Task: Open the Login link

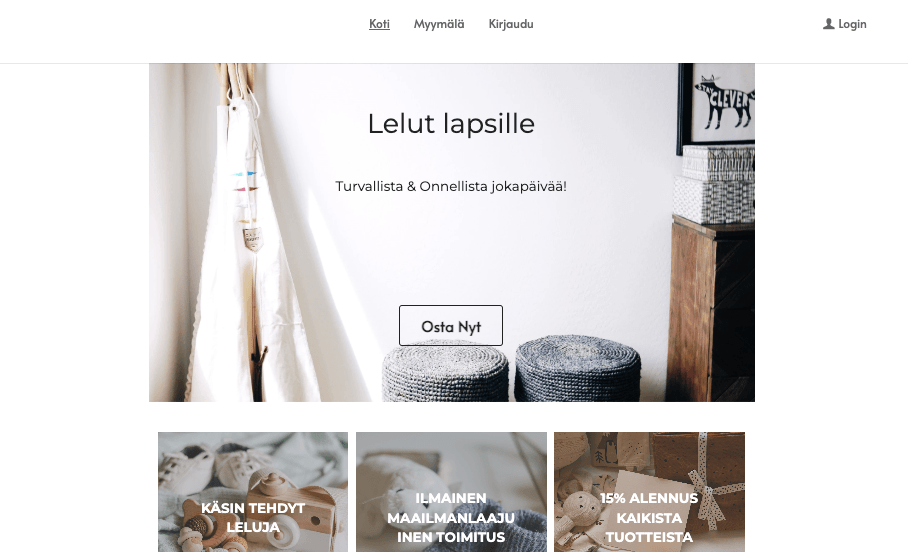Action: (x=852, y=24)
